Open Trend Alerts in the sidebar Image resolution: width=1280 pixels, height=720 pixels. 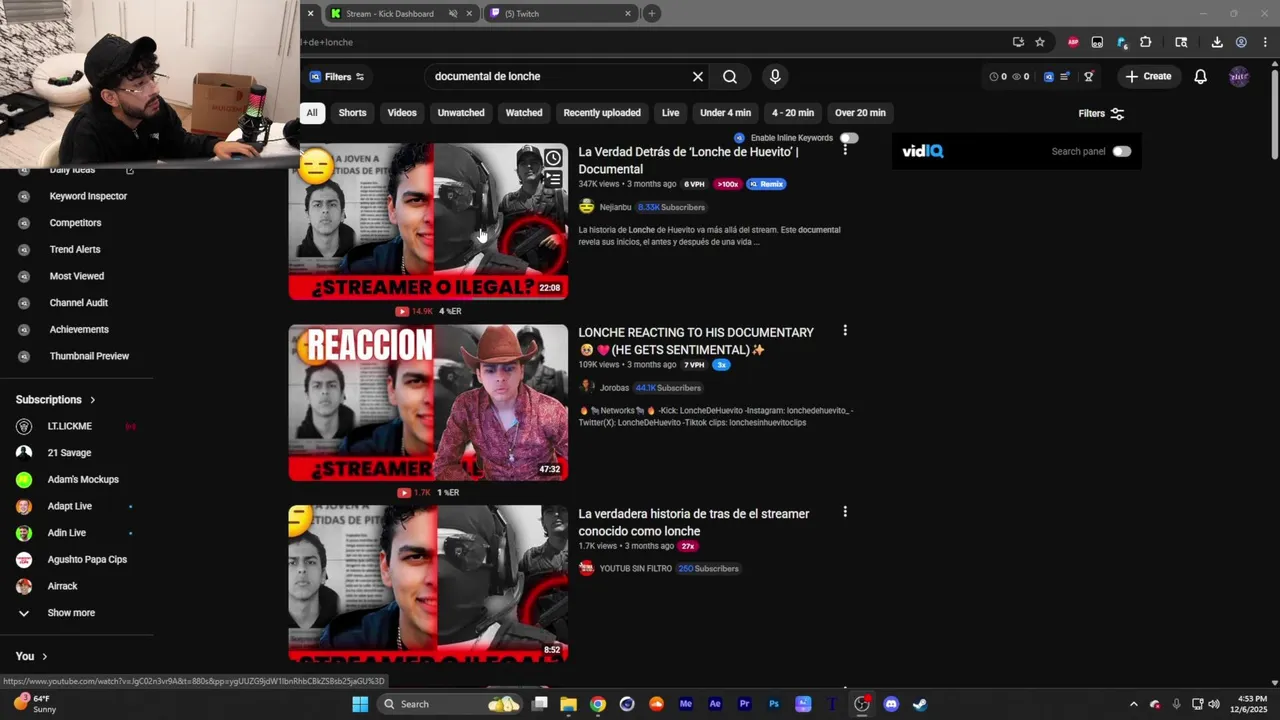(x=75, y=249)
